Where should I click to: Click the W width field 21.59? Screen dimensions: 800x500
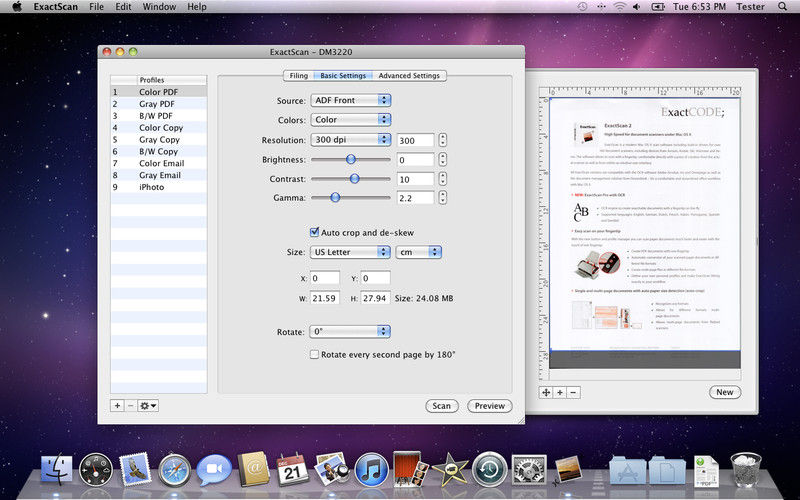[x=324, y=298]
